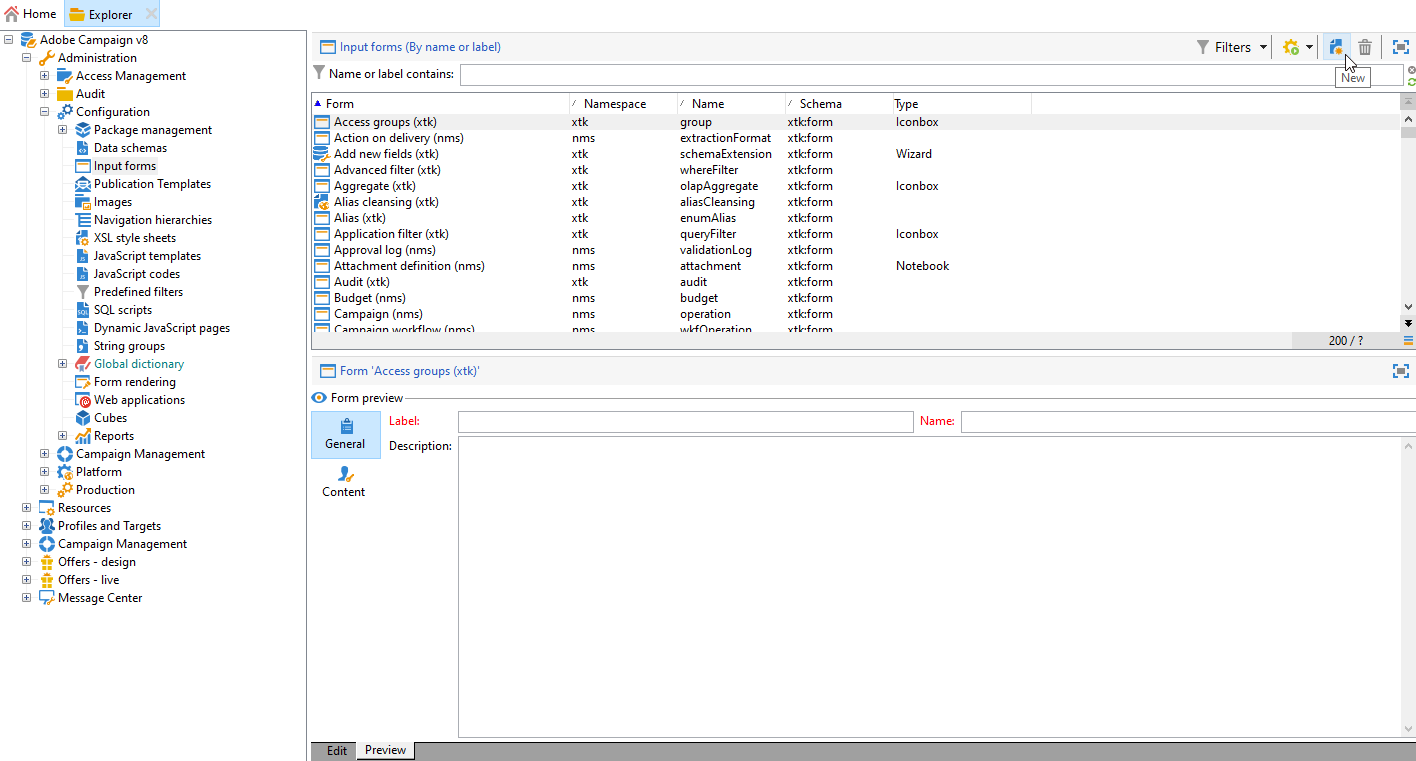1416x761 pixels.
Task: Click the 'Name or label contains' search field
Action: tap(931, 74)
